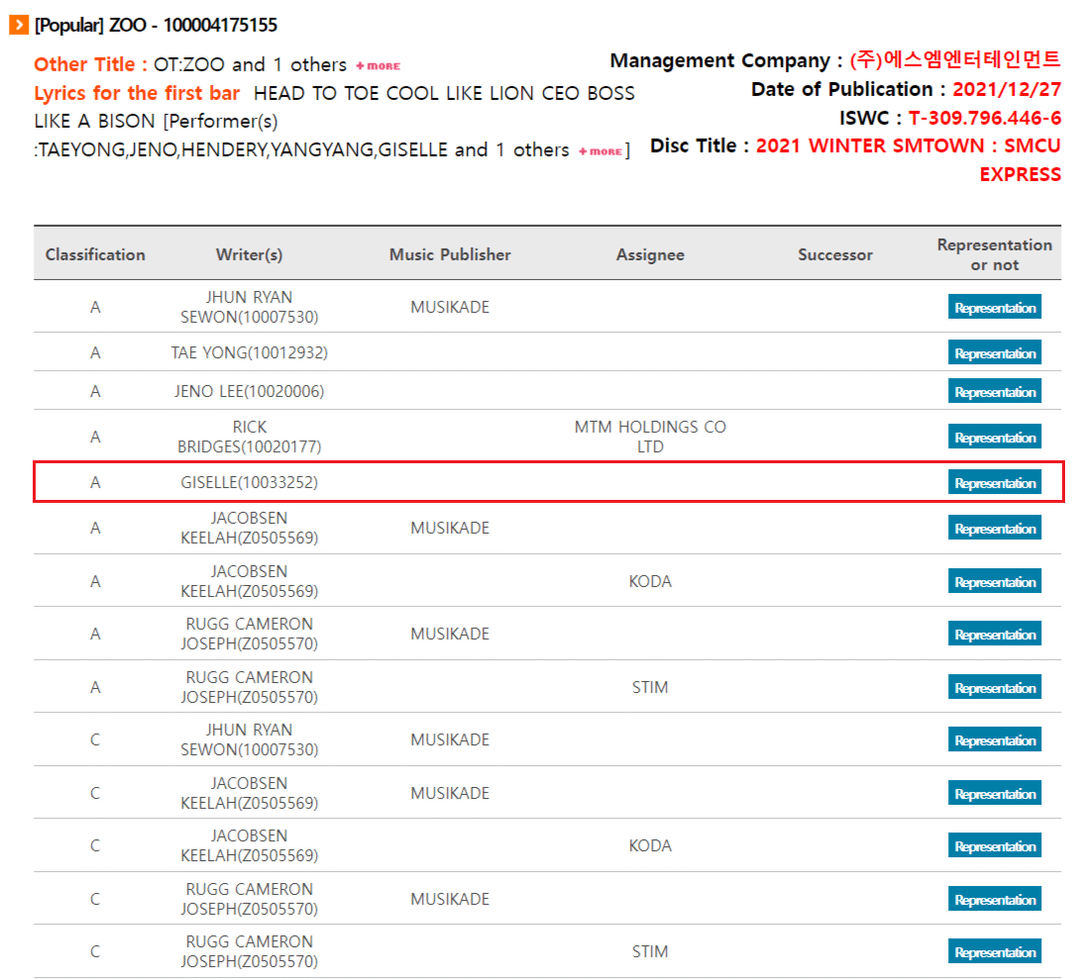The height and width of the screenshot is (979, 1080).
Task: Expand +more after the performers list
Action: tap(600, 151)
